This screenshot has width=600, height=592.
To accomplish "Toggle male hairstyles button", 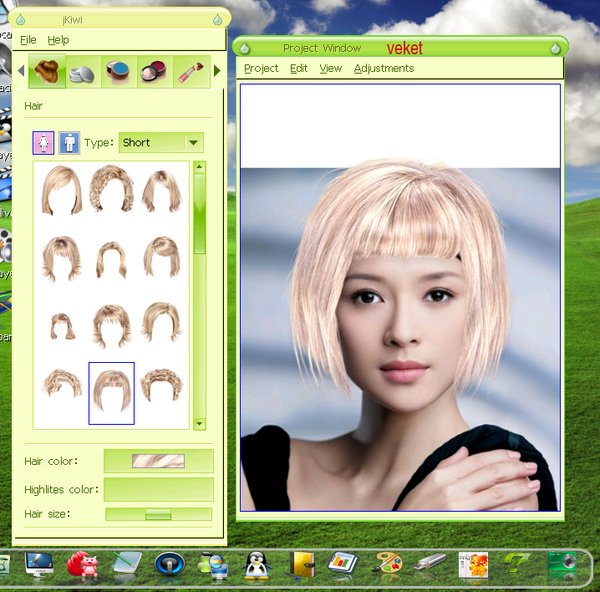I will [x=69, y=143].
